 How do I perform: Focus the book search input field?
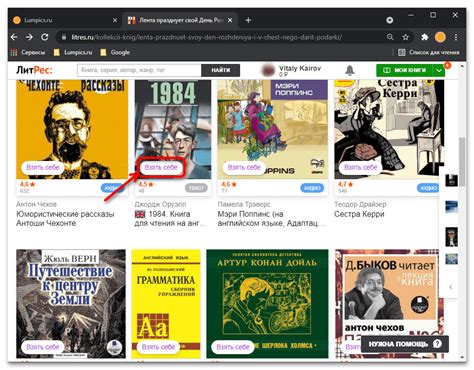coord(139,70)
